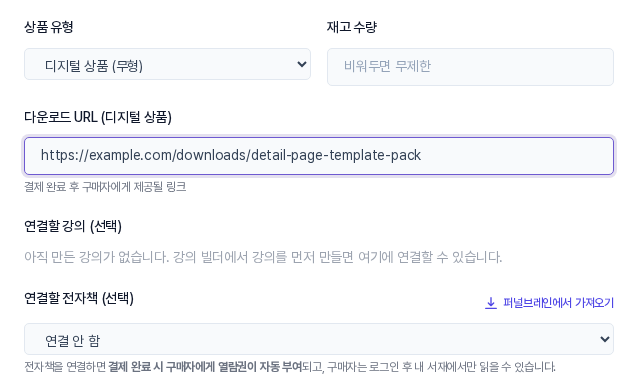Click the 연결할 강의 (선택) label

(x=73, y=226)
